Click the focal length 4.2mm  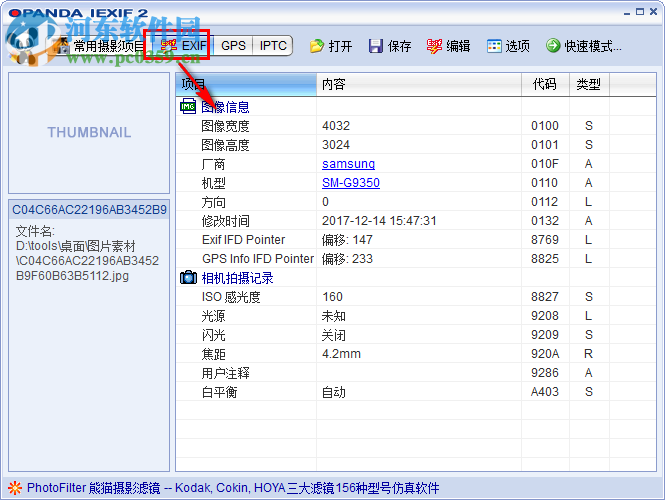(x=341, y=354)
